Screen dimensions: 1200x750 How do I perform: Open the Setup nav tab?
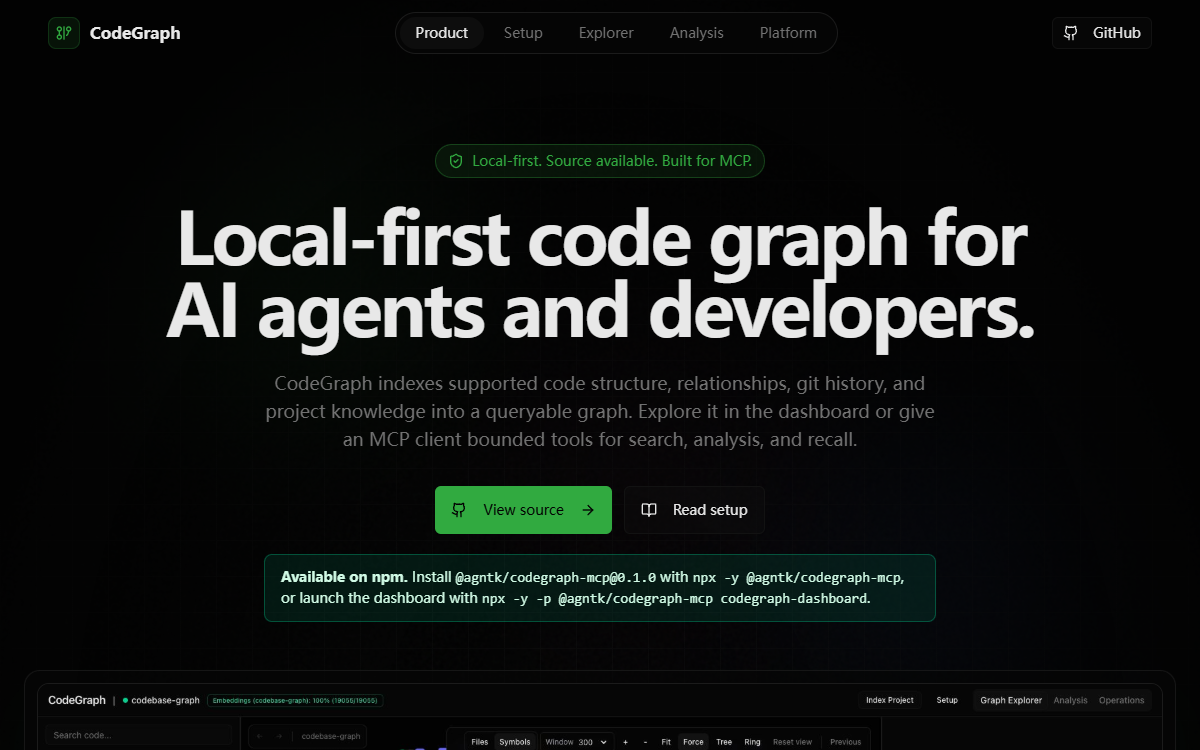pos(523,33)
